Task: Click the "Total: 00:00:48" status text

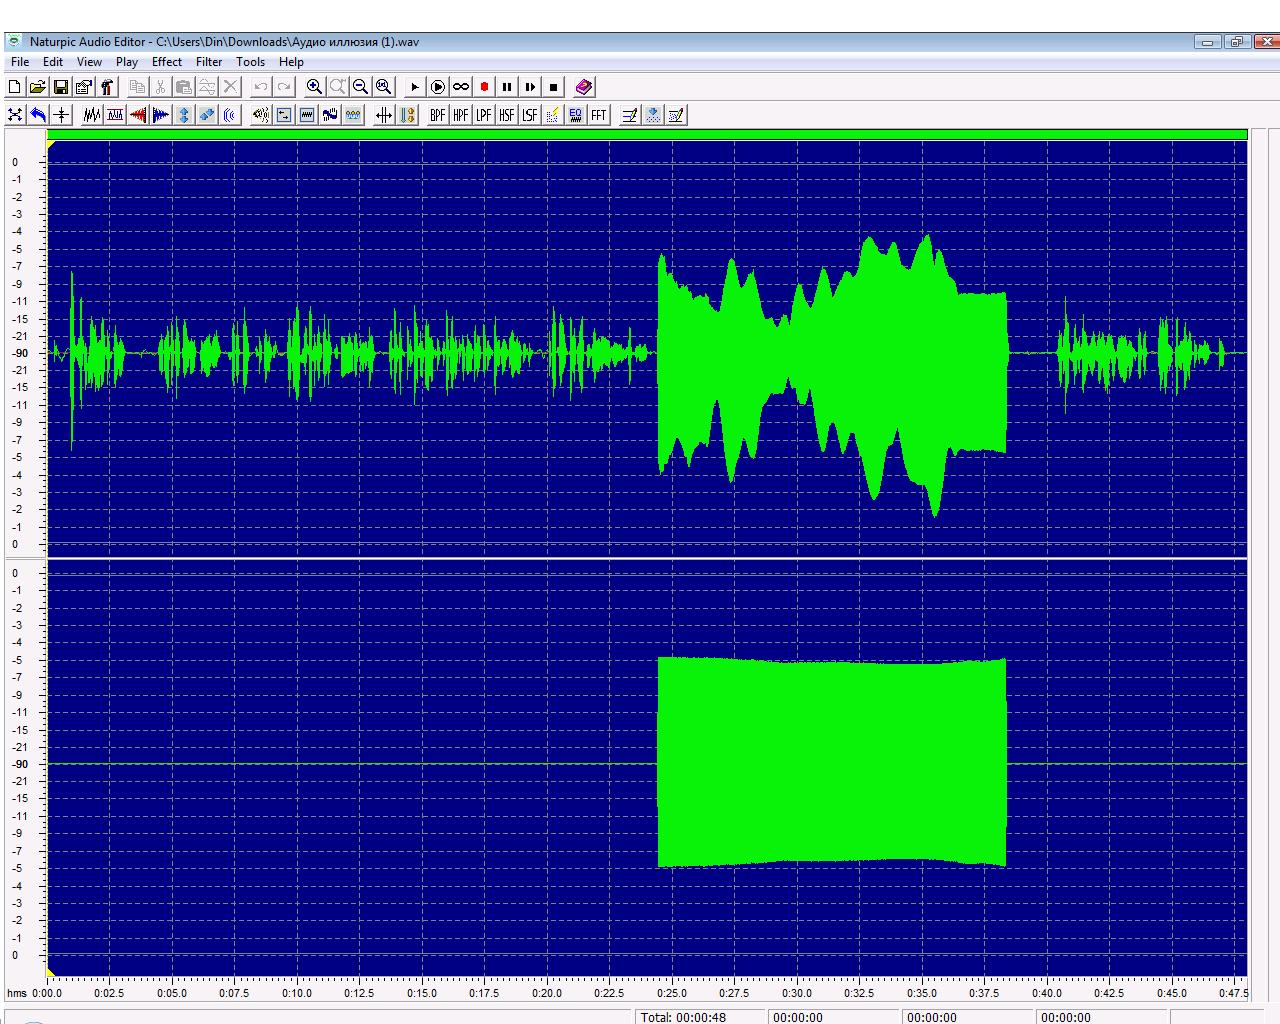Action: (684, 1017)
